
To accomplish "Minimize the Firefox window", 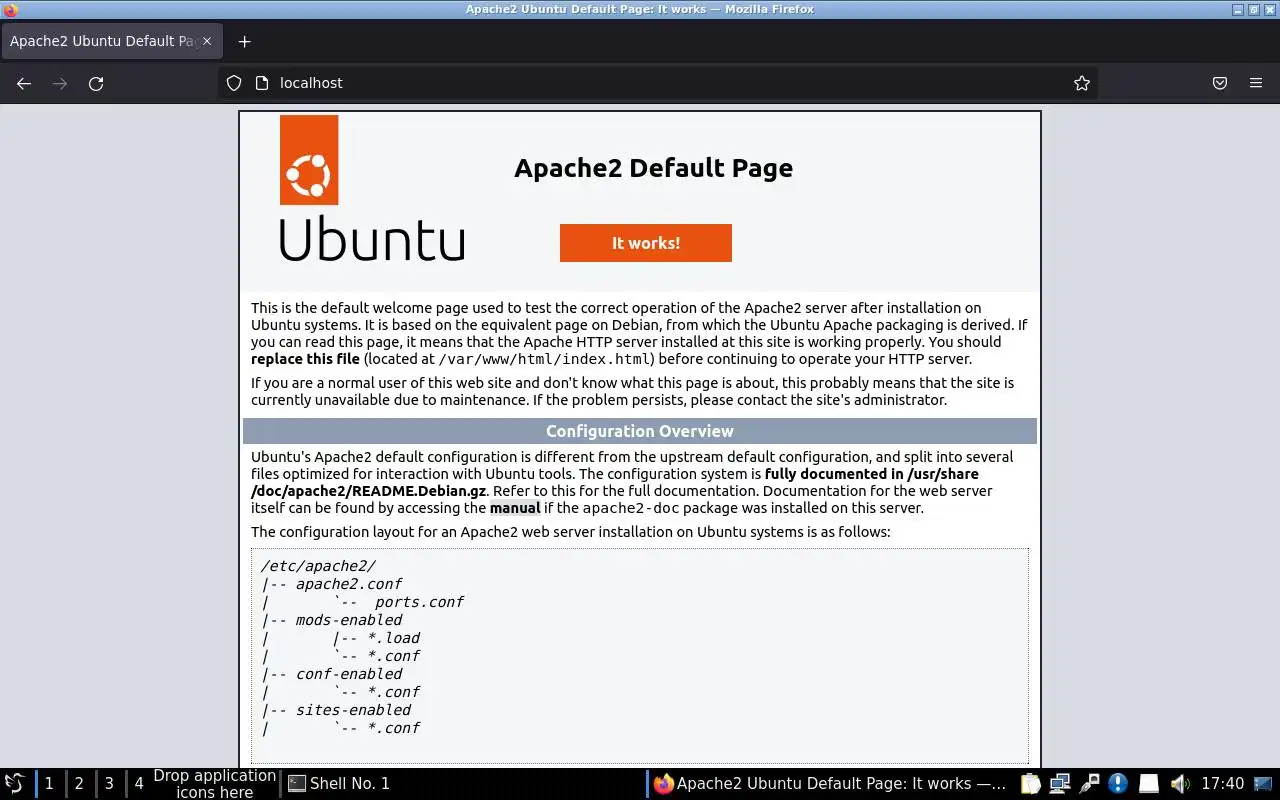I will click(1238, 10).
